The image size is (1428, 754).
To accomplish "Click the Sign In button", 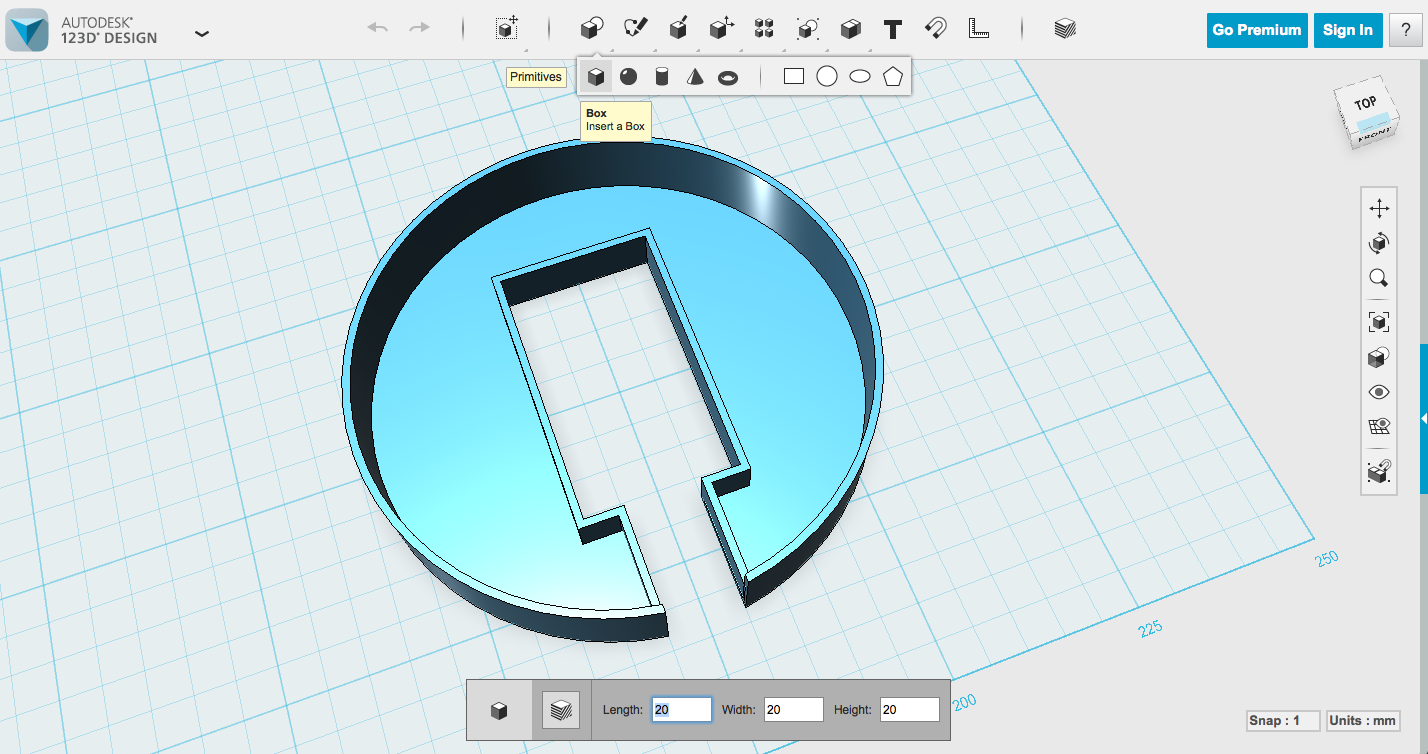I will point(1347,30).
